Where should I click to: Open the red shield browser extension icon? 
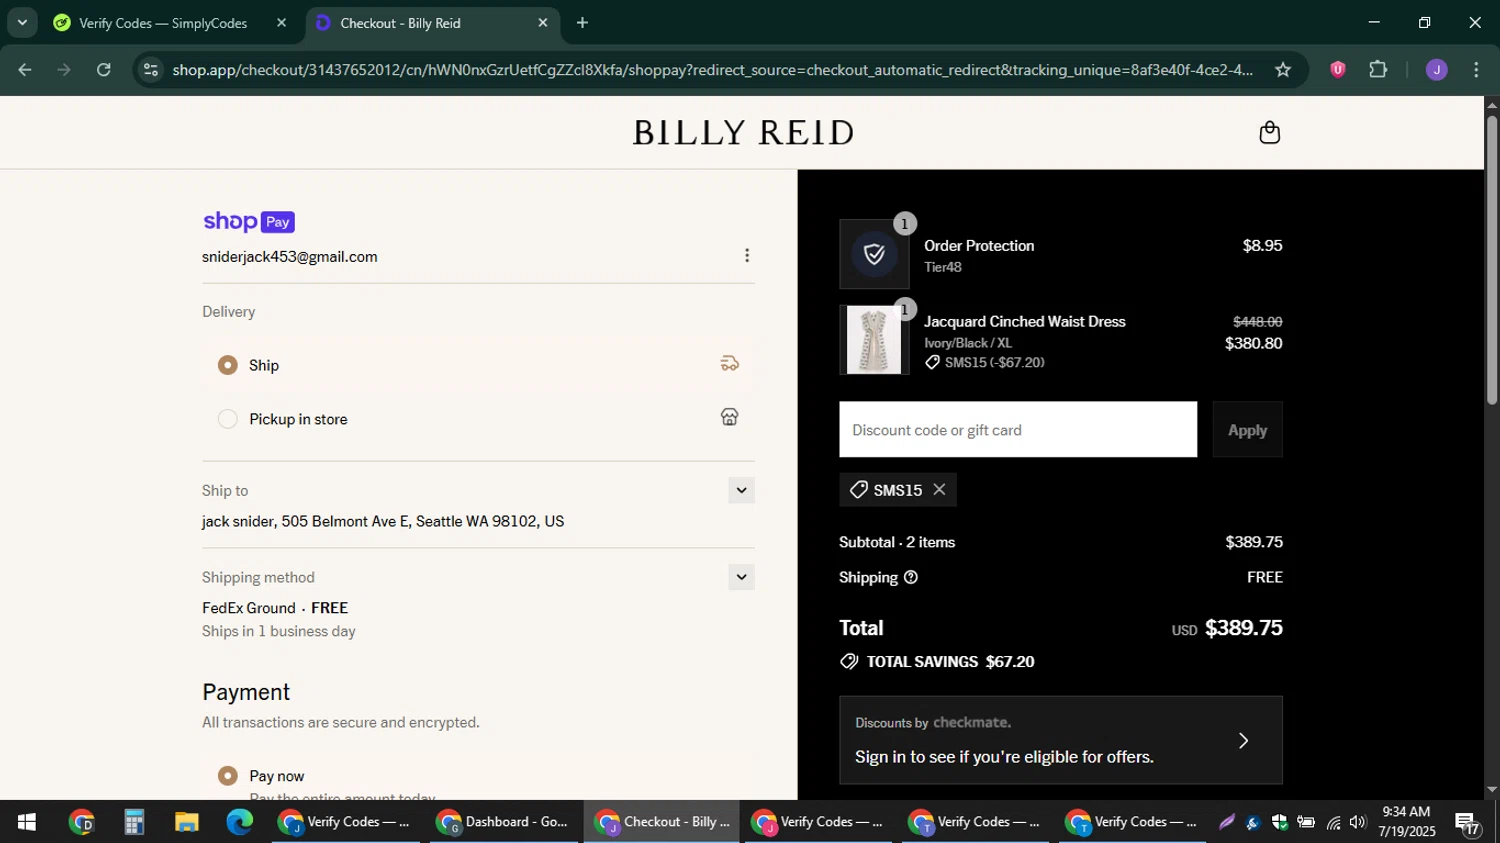1338,69
